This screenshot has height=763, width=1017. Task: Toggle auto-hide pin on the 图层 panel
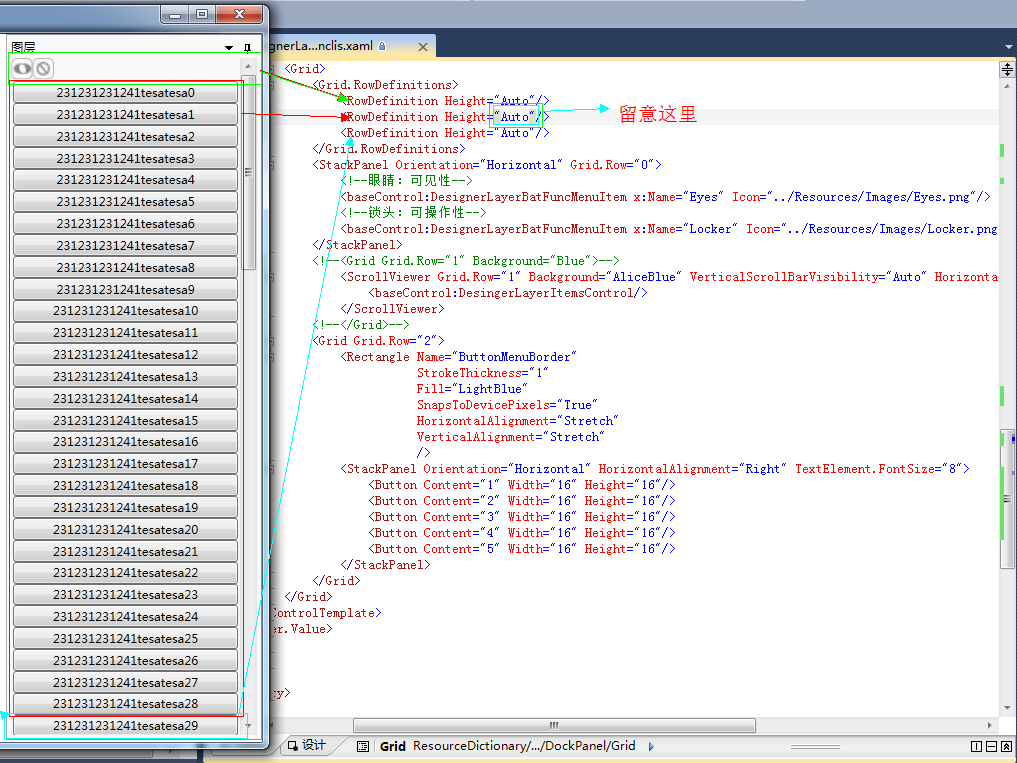click(x=247, y=47)
